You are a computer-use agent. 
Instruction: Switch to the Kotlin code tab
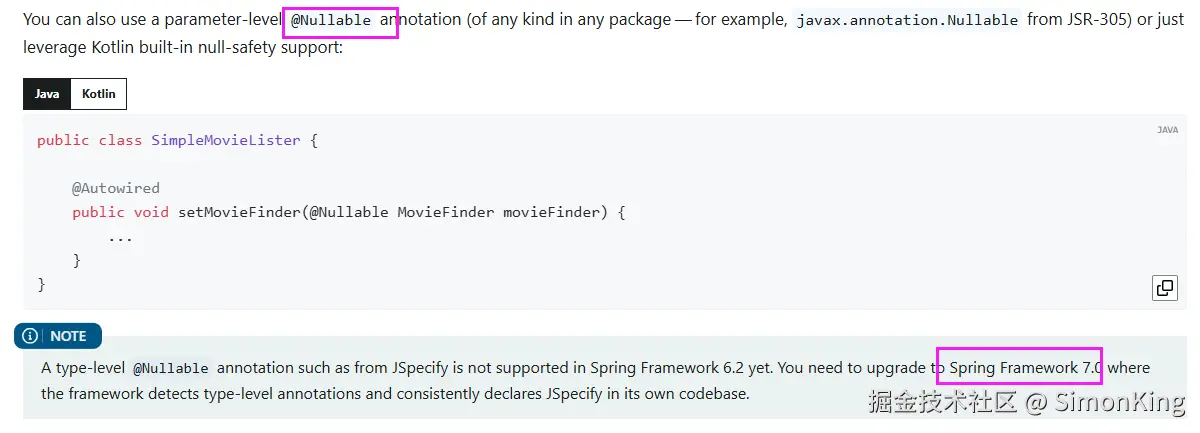(x=99, y=94)
